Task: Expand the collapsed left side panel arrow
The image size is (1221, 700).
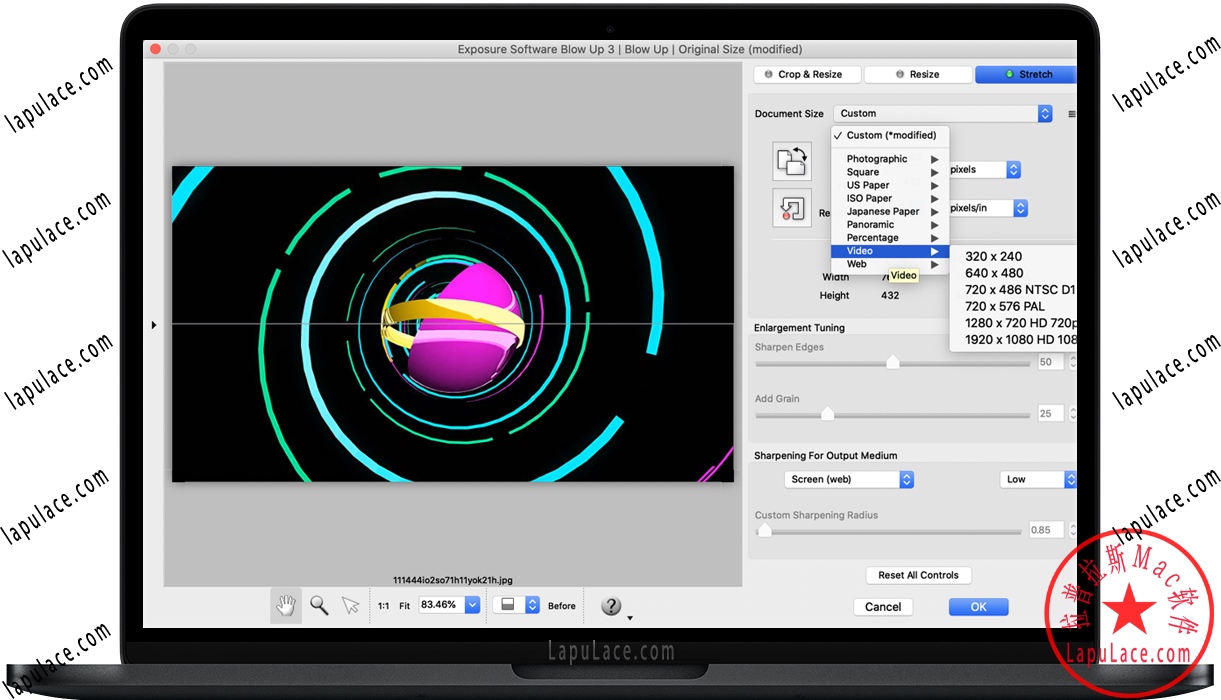Action: (x=153, y=324)
